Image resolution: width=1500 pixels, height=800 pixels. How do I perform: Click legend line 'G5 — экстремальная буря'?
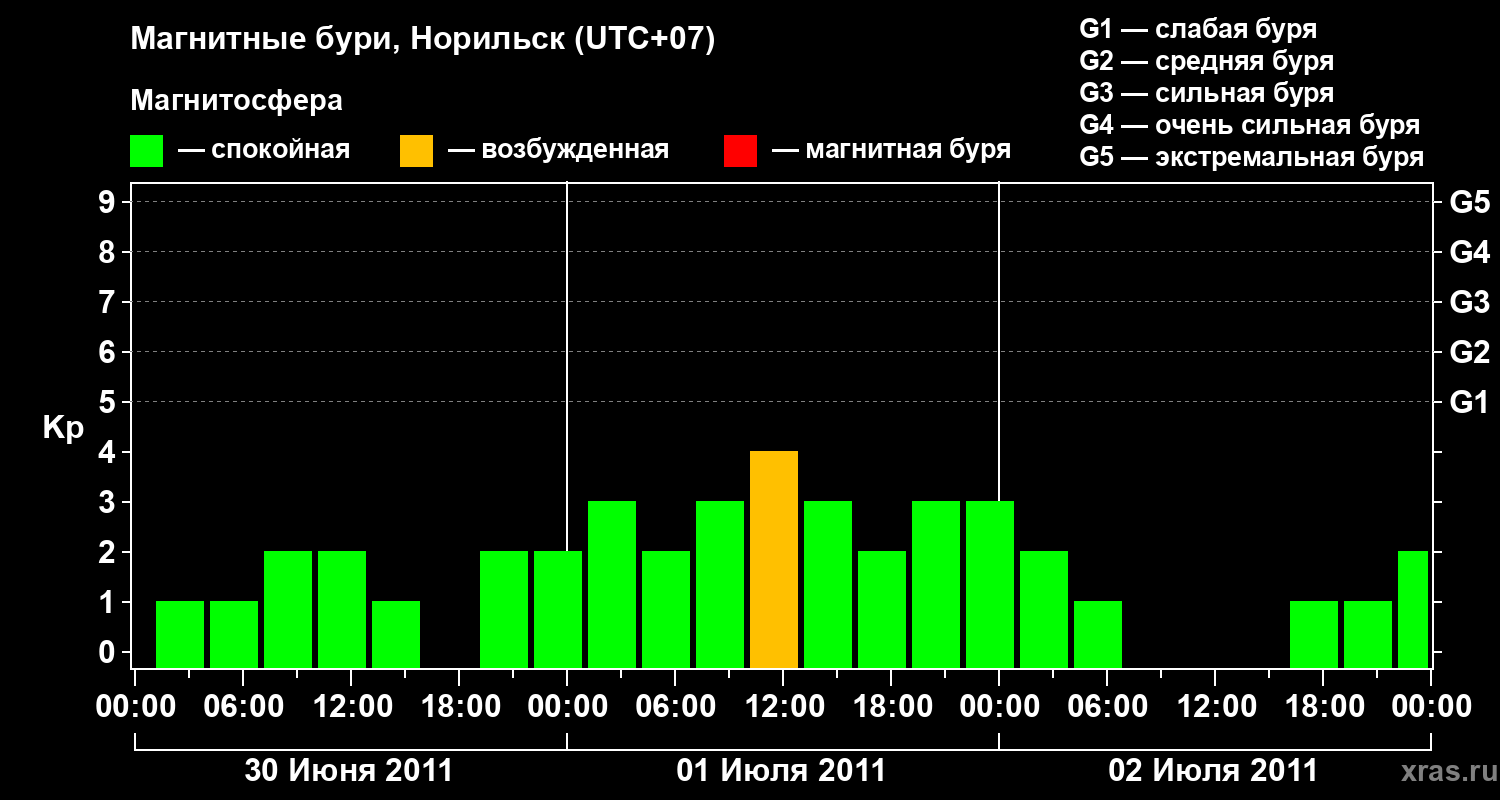[1252, 157]
